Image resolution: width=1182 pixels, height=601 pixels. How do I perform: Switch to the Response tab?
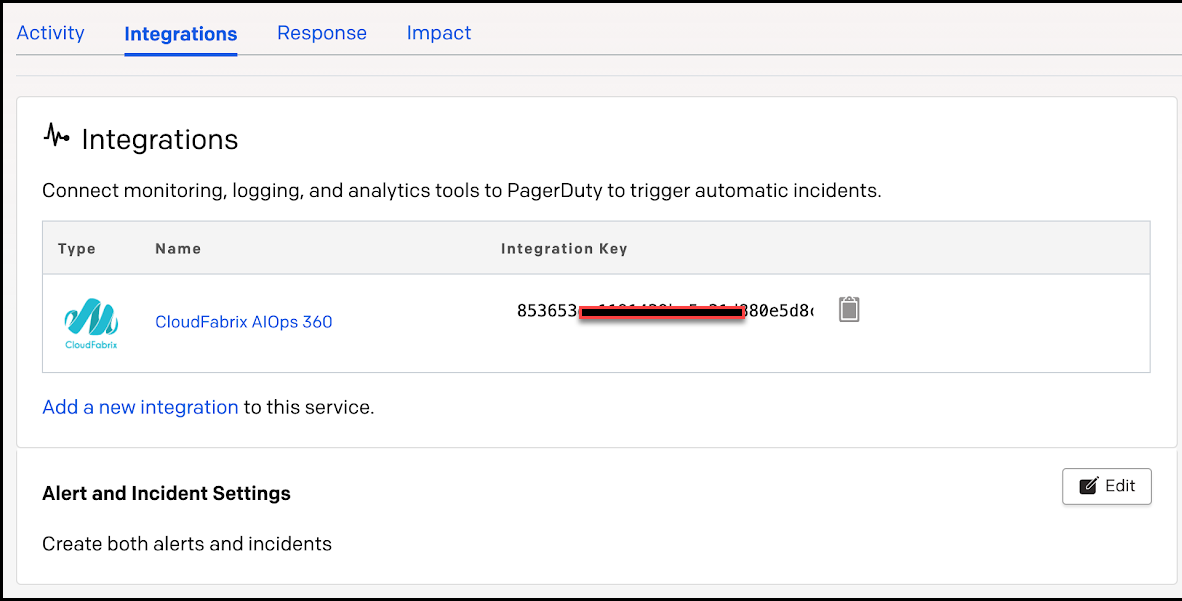[x=322, y=33]
